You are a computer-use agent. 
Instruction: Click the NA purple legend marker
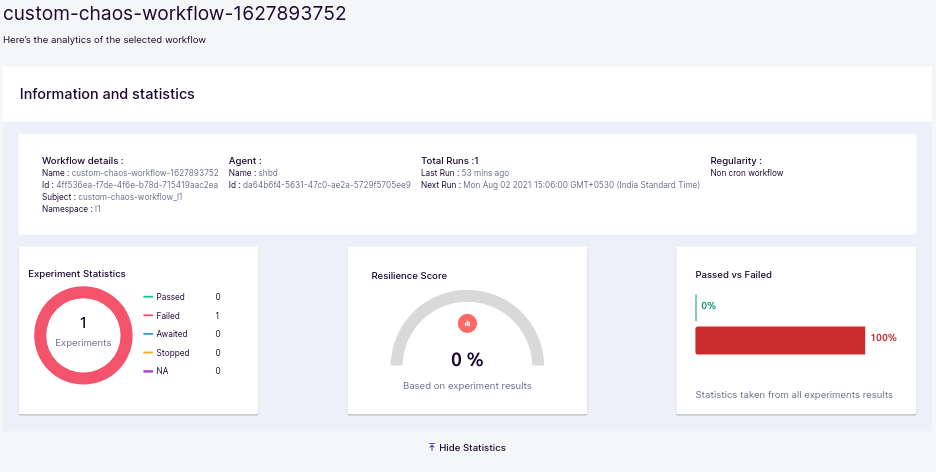(148, 371)
